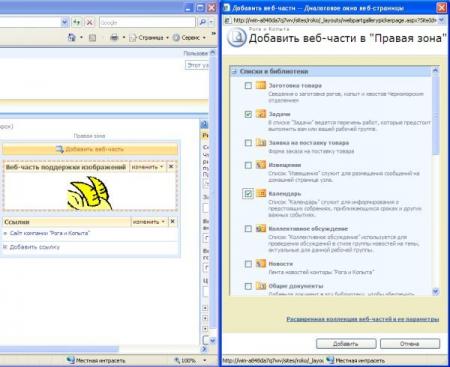Viewport: 450px width, 367px height.
Task: Open изменить menu of the image web part
Action: tap(147, 167)
